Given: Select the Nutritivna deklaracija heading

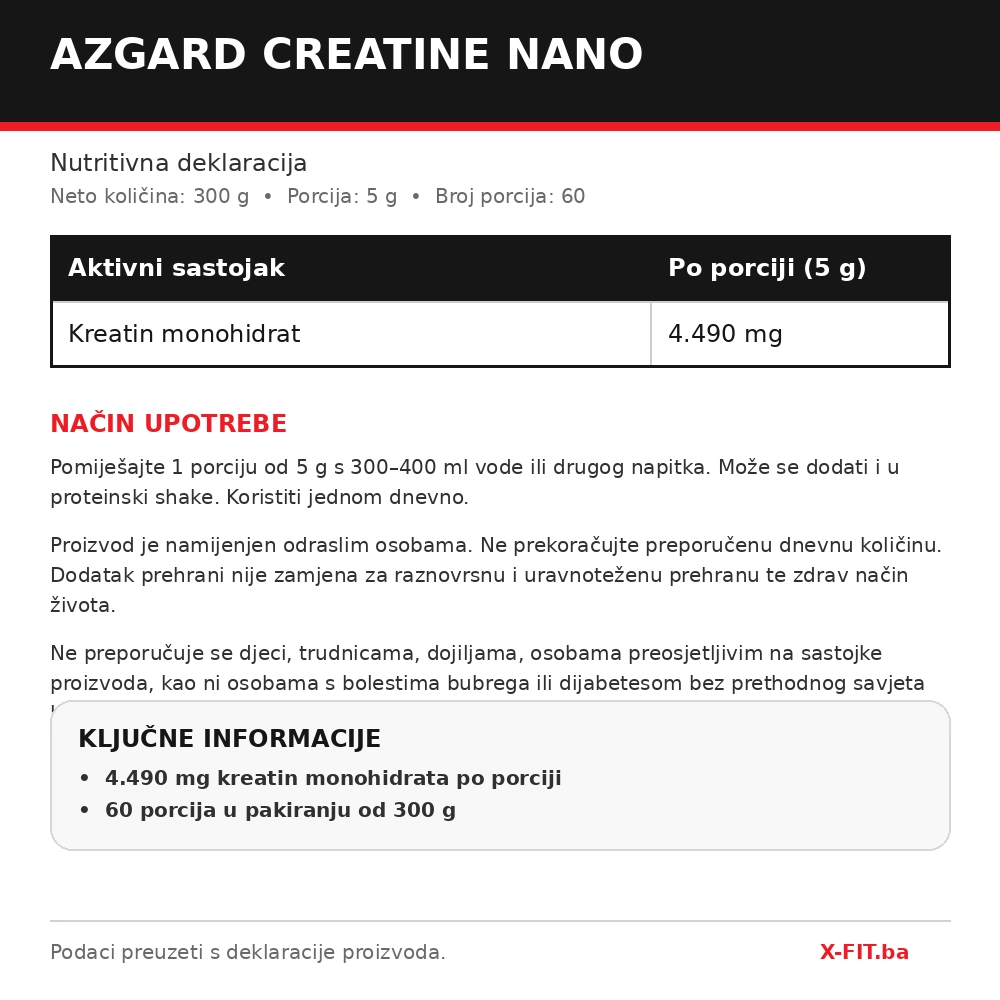Looking at the screenshot, I should point(179,163).
